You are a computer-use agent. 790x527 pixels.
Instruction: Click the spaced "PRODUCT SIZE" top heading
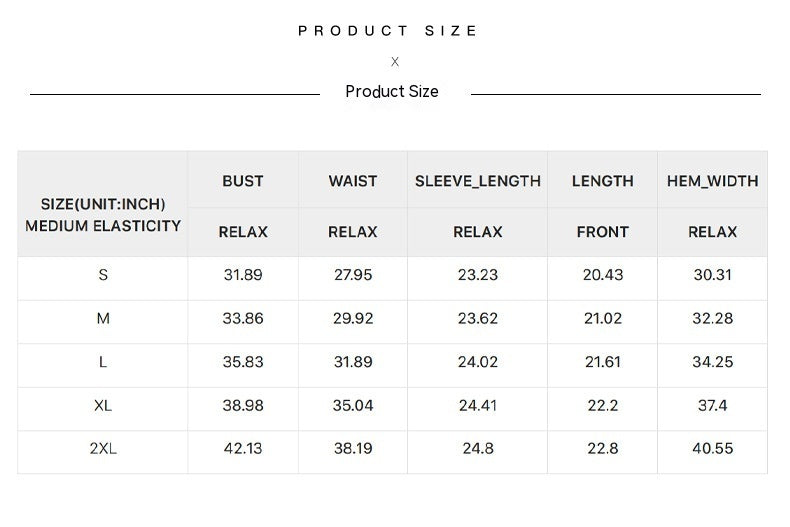pos(388,31)
